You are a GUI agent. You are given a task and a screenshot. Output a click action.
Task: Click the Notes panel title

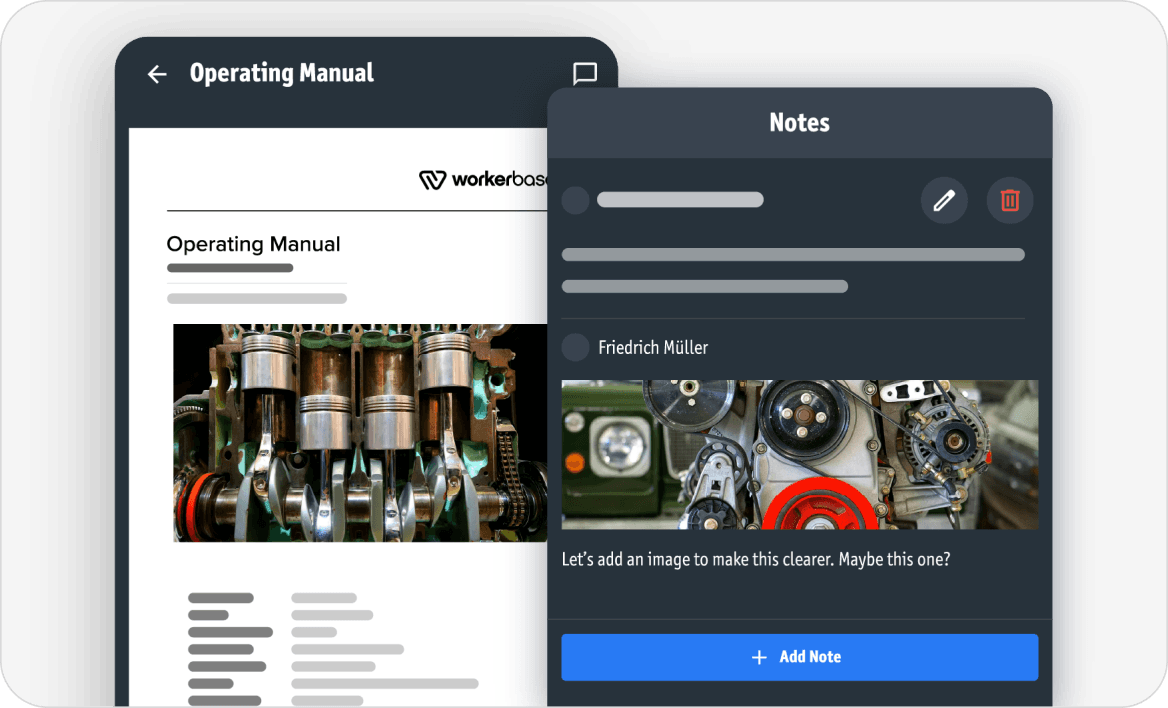tap(799, 123)
